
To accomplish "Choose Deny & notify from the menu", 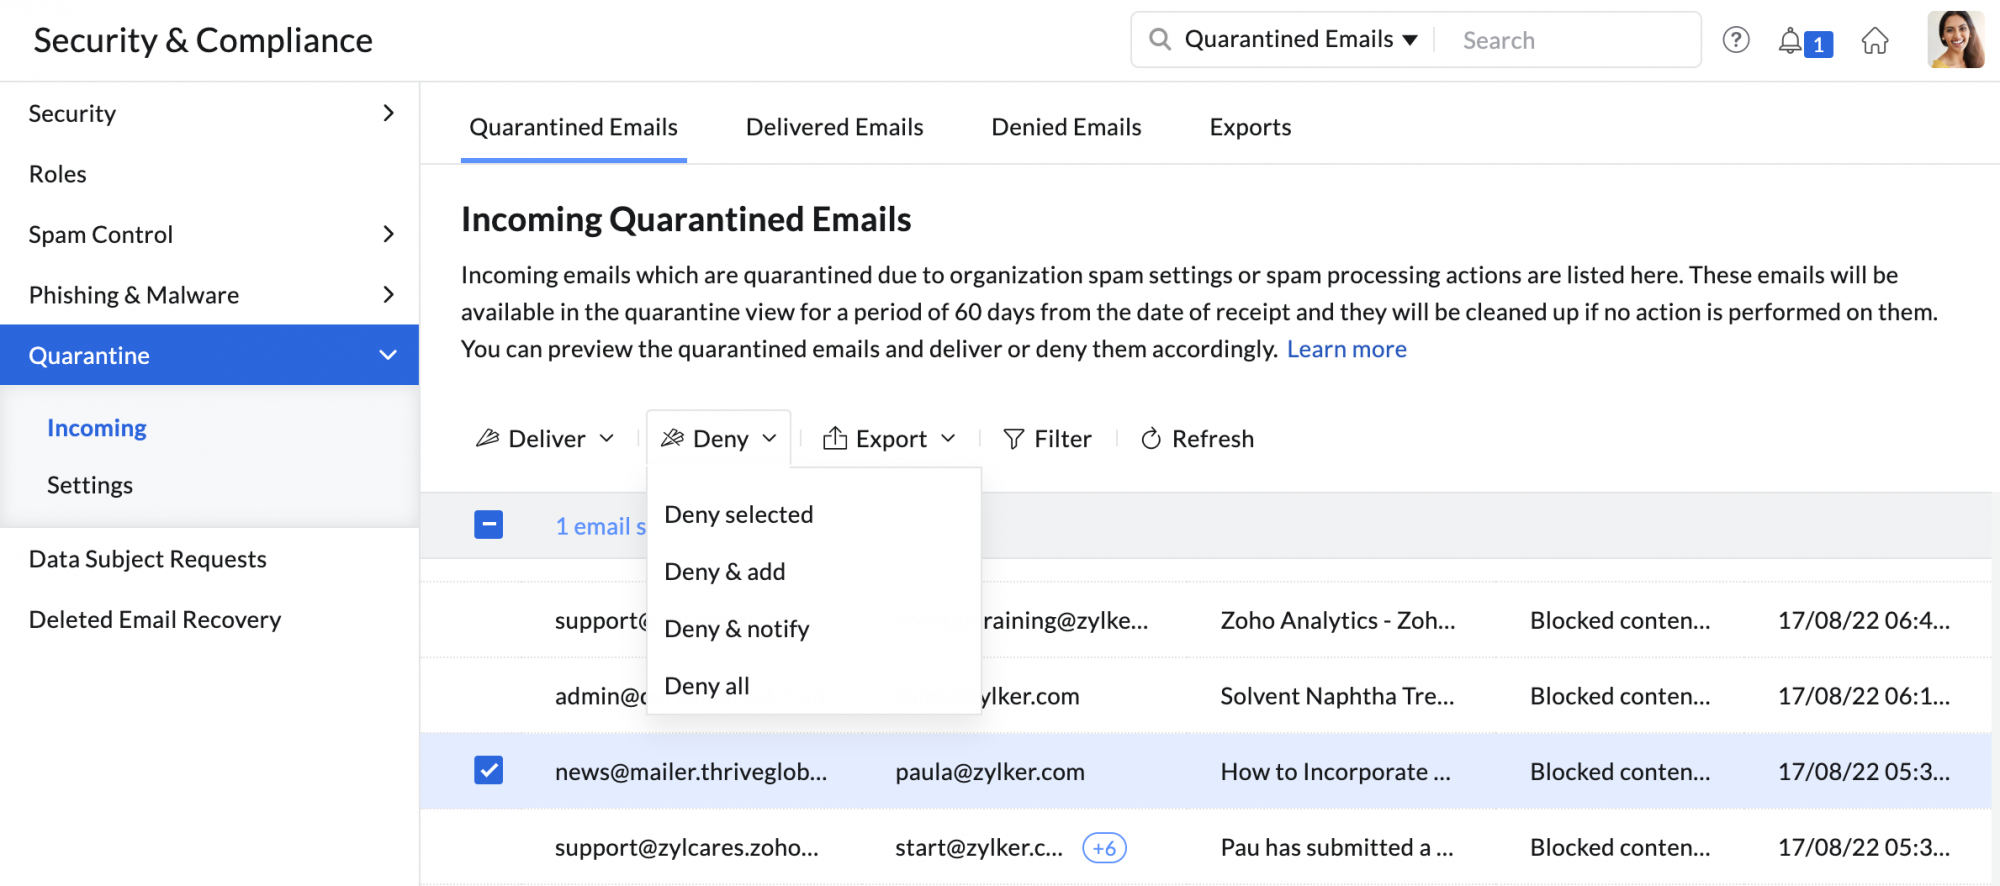I will click(737, 629).
